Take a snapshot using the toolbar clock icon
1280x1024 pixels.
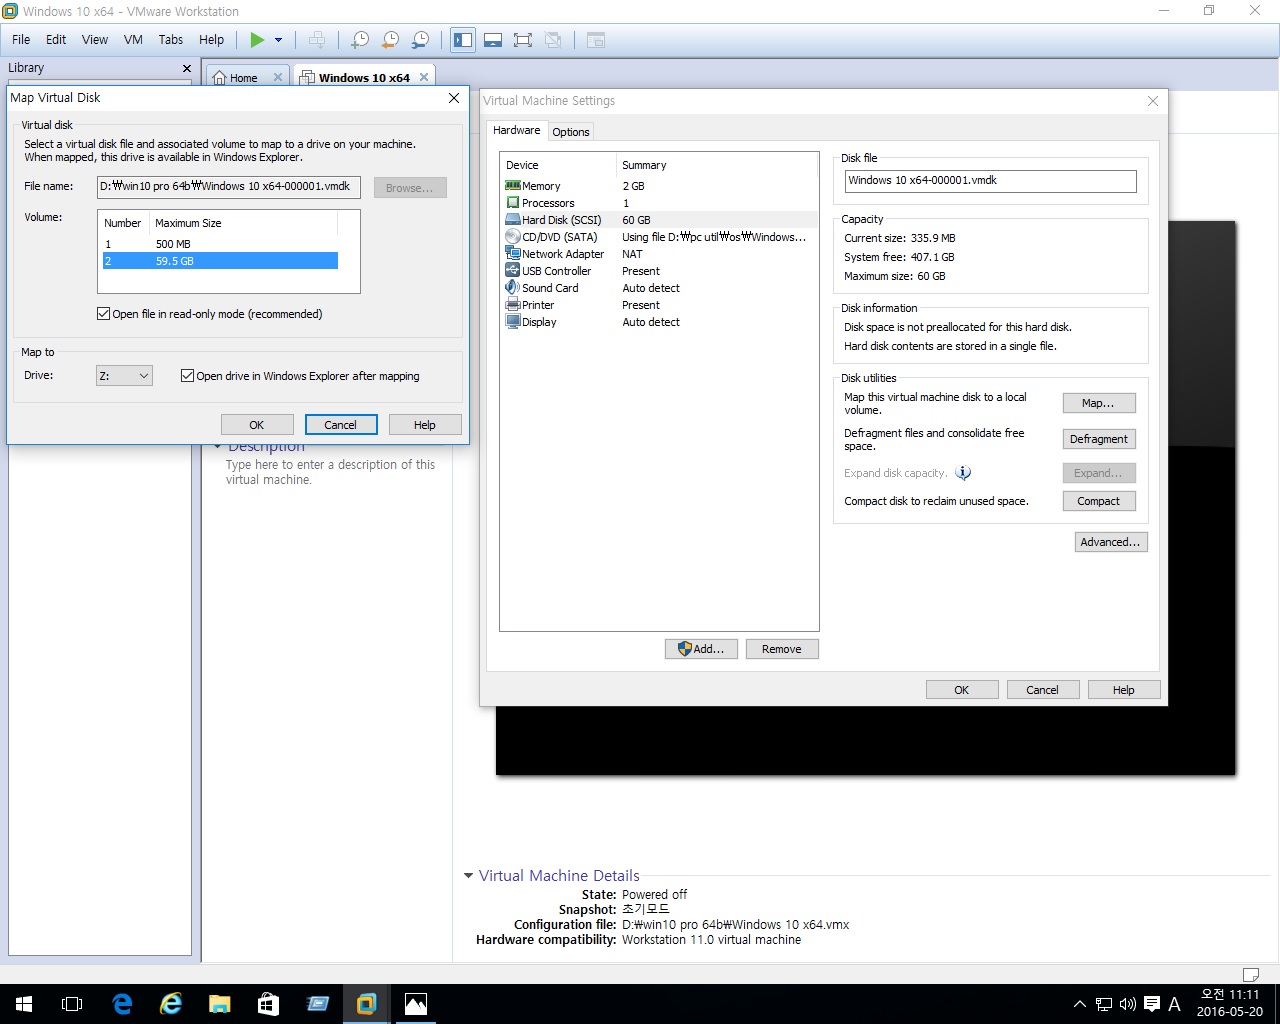(360, 40)
